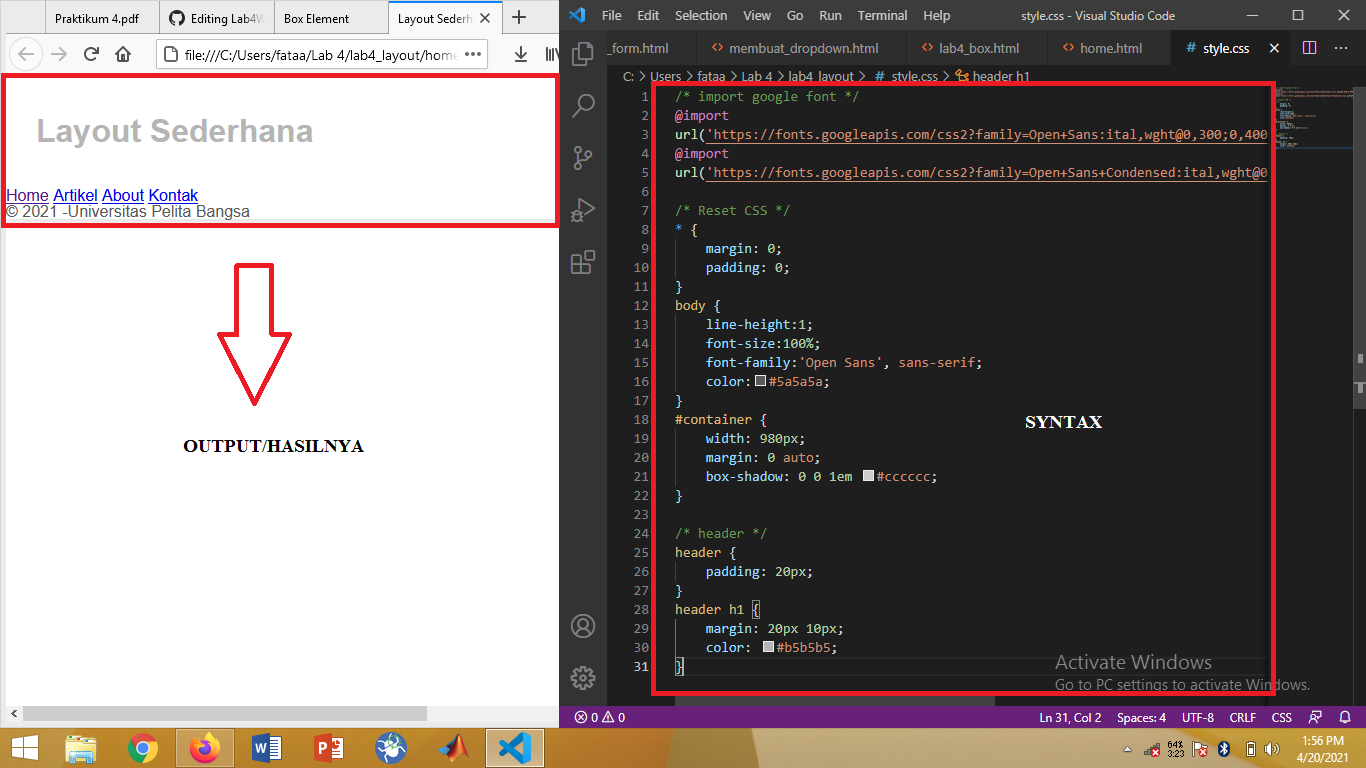Select the Search icon in the Activity Bar
The width and height of the screenshot is (1366, 768).
(x=583, y=107)
